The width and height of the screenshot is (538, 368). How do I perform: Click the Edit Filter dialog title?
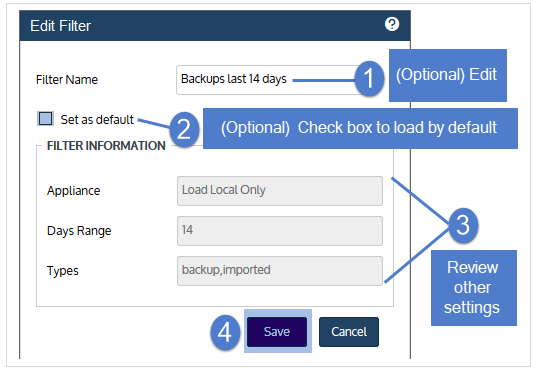(x=60, y=26)
